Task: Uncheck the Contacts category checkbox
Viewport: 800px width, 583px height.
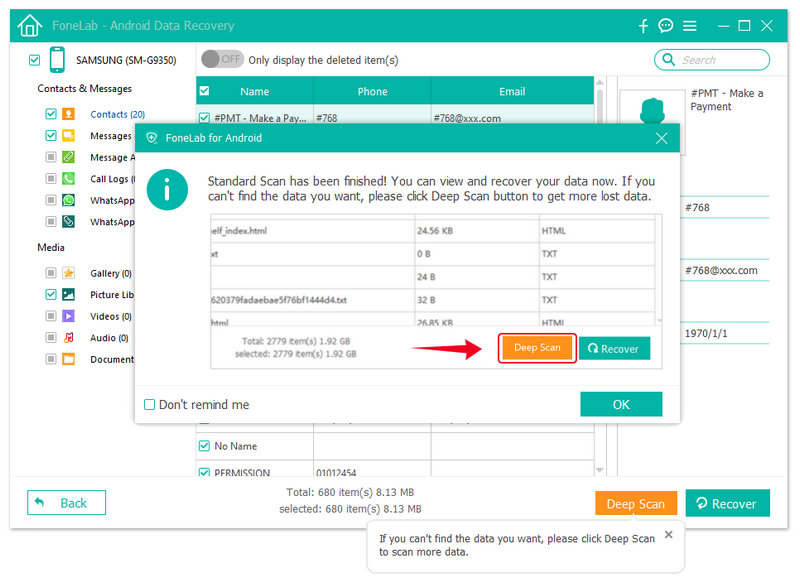Action: [51, 114]
